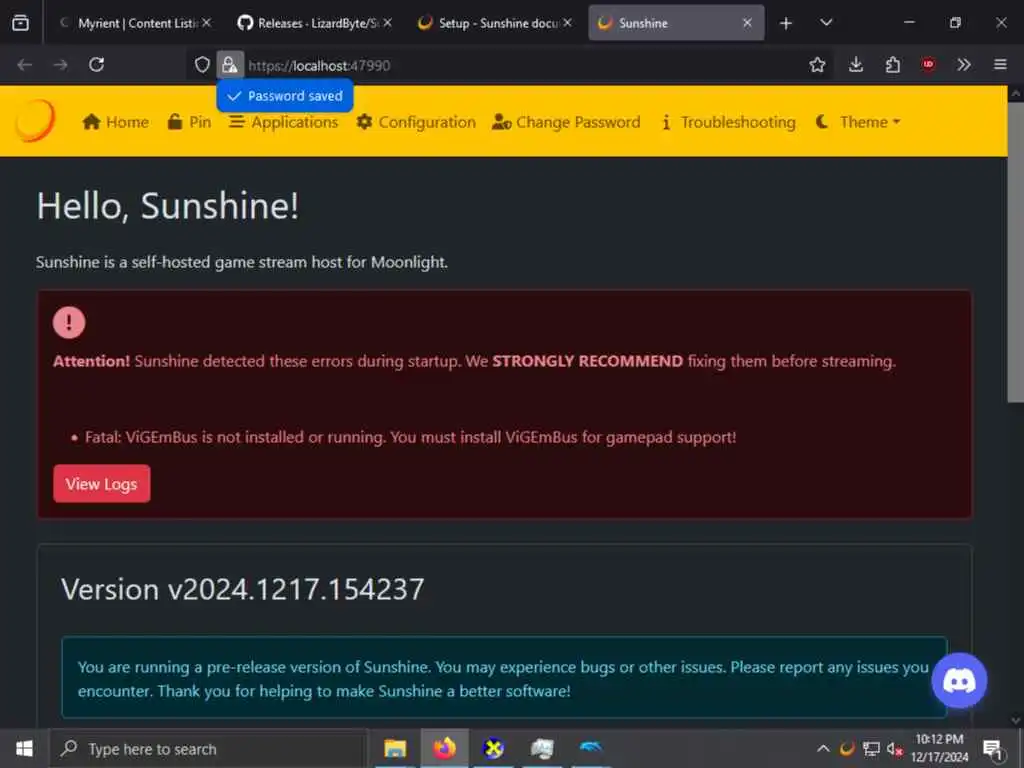Select the Hello, Sunshine! heading
Image resolution: width=1024 pixels, height=768 pixels.
click(x=168, y=206)
